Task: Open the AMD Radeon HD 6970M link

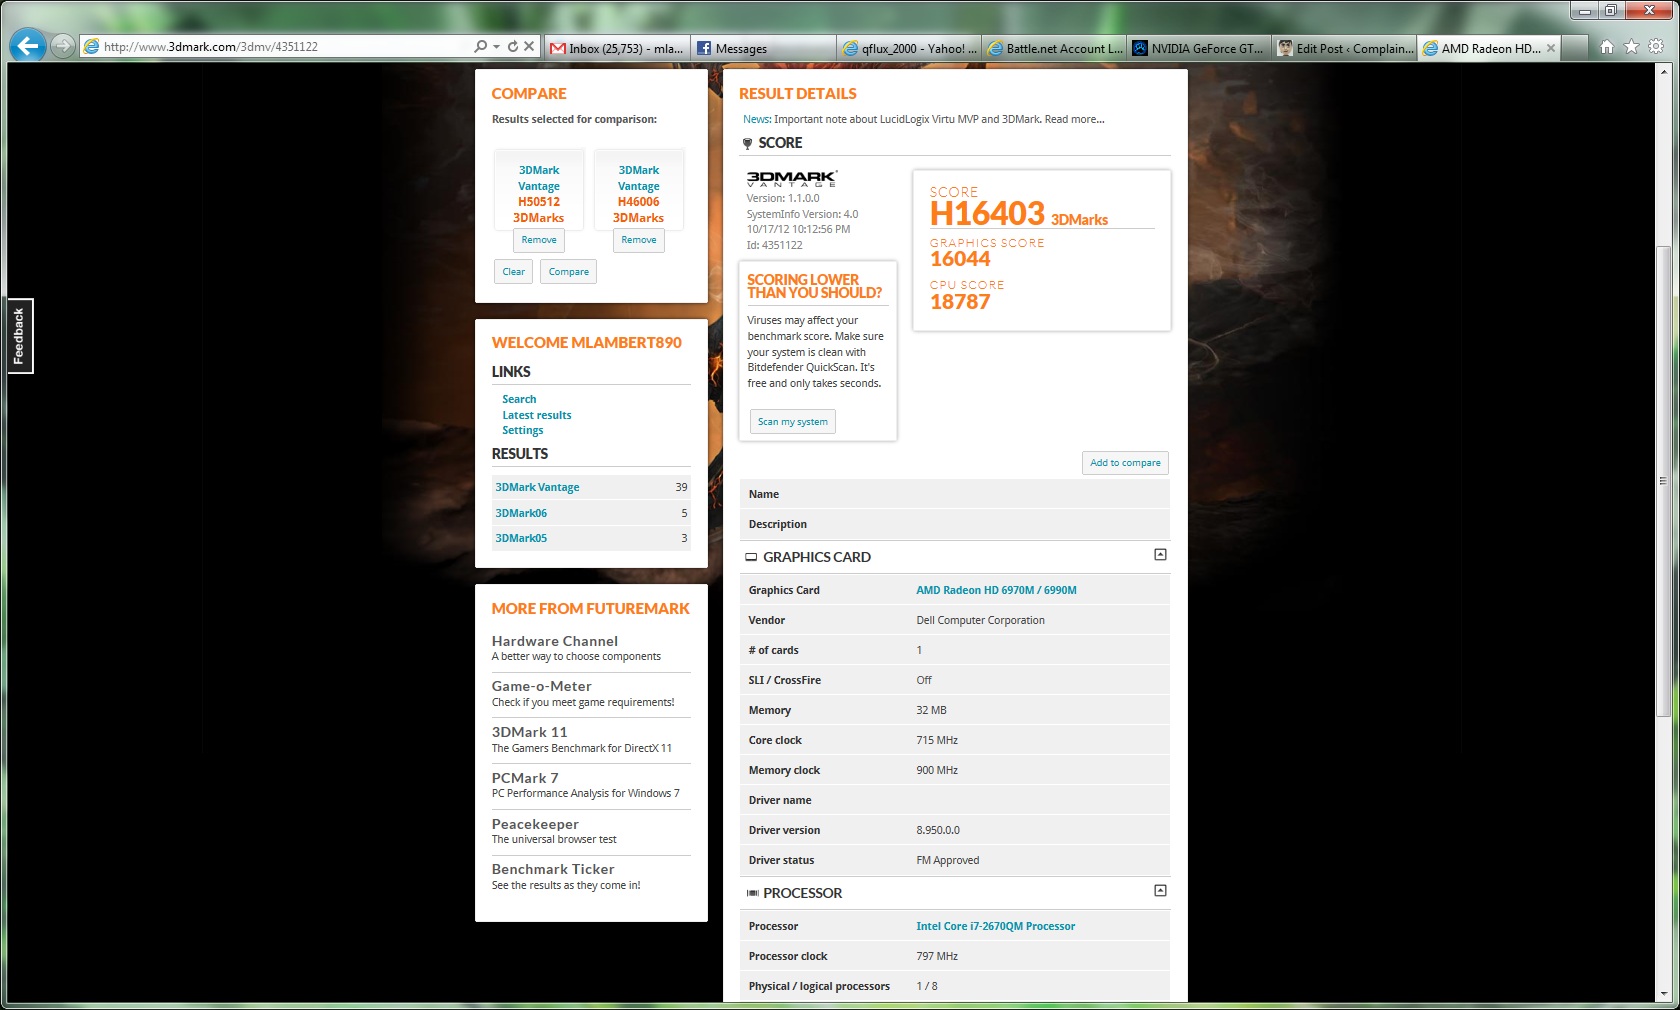Action: (996, 590)
